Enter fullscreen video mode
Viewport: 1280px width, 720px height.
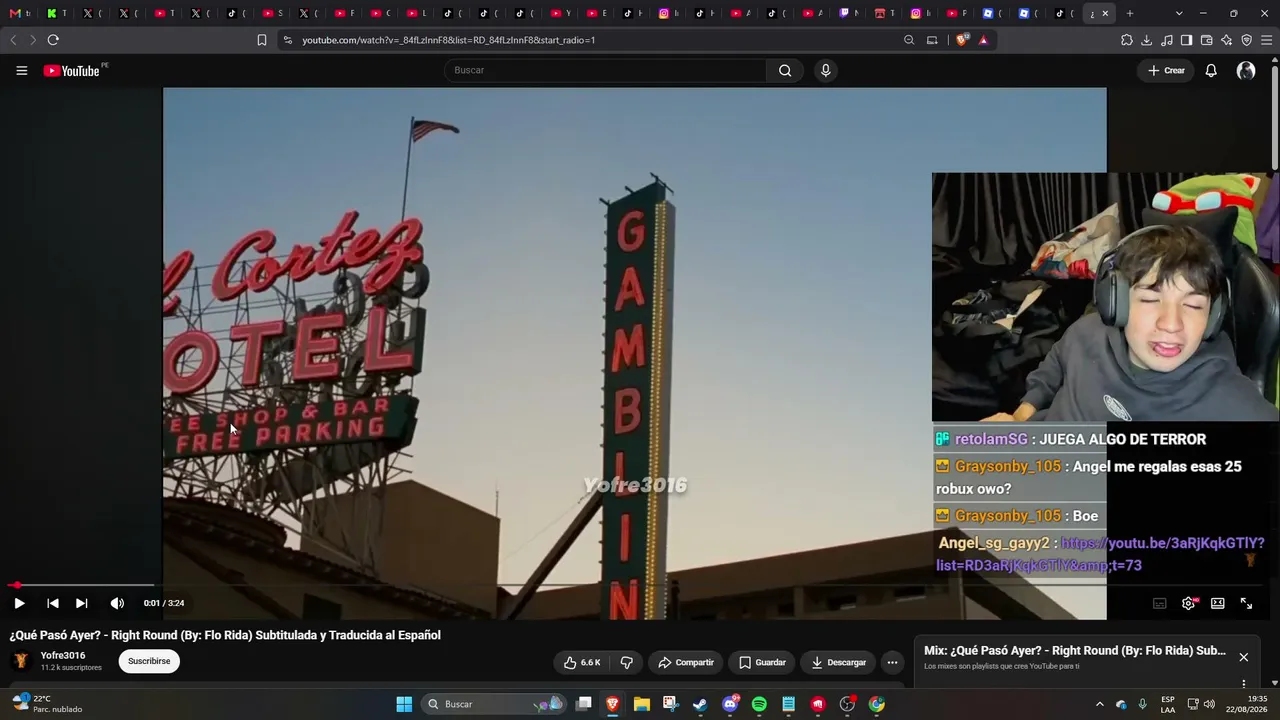tap(1247, 603)
